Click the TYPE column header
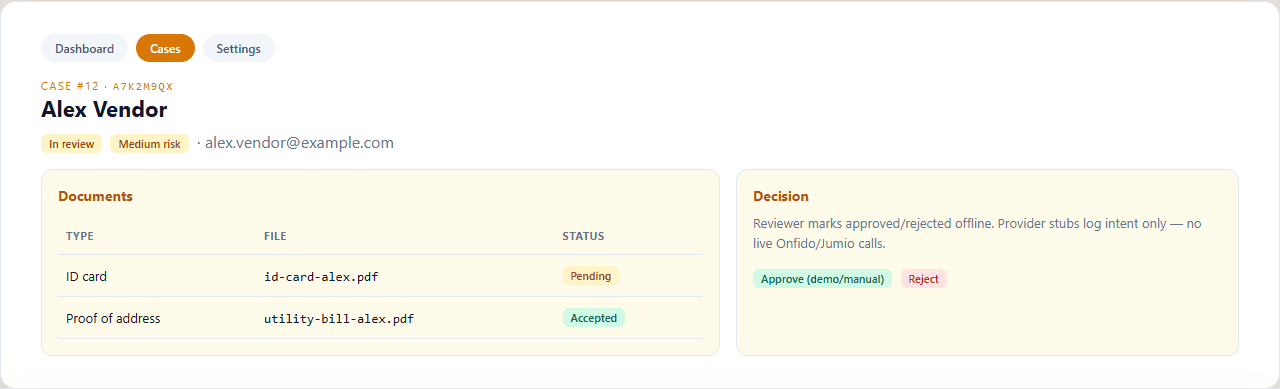 click(x=80, y=237)
